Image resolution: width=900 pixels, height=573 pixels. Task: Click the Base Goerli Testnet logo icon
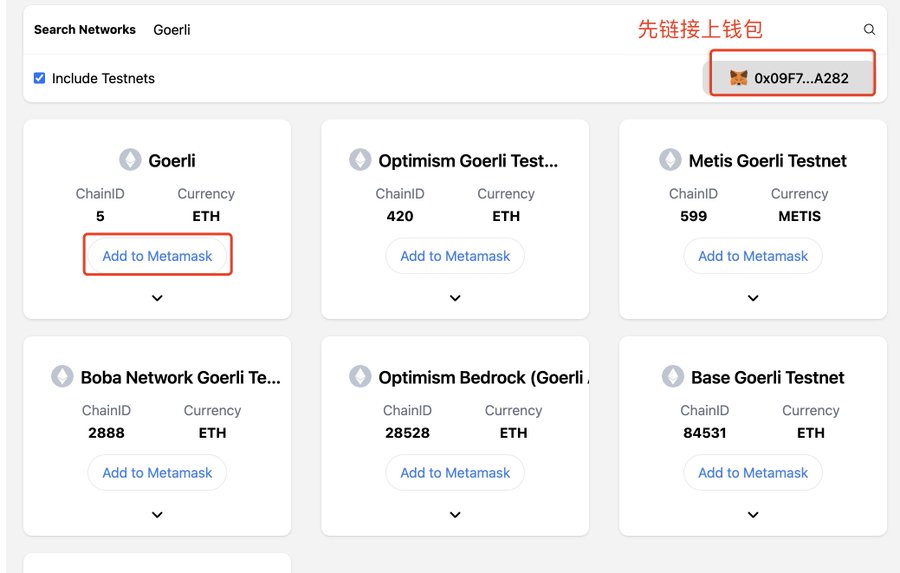click(x=673, y=377)
